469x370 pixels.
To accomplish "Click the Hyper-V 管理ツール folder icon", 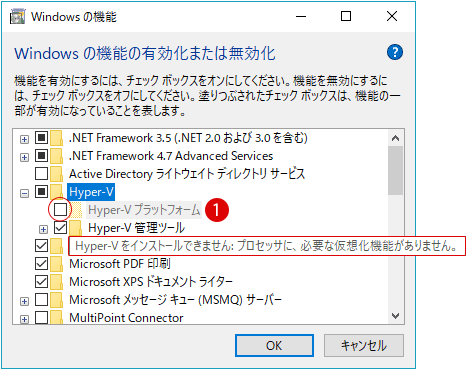I will pyautogui.click(x=76, y=228).
